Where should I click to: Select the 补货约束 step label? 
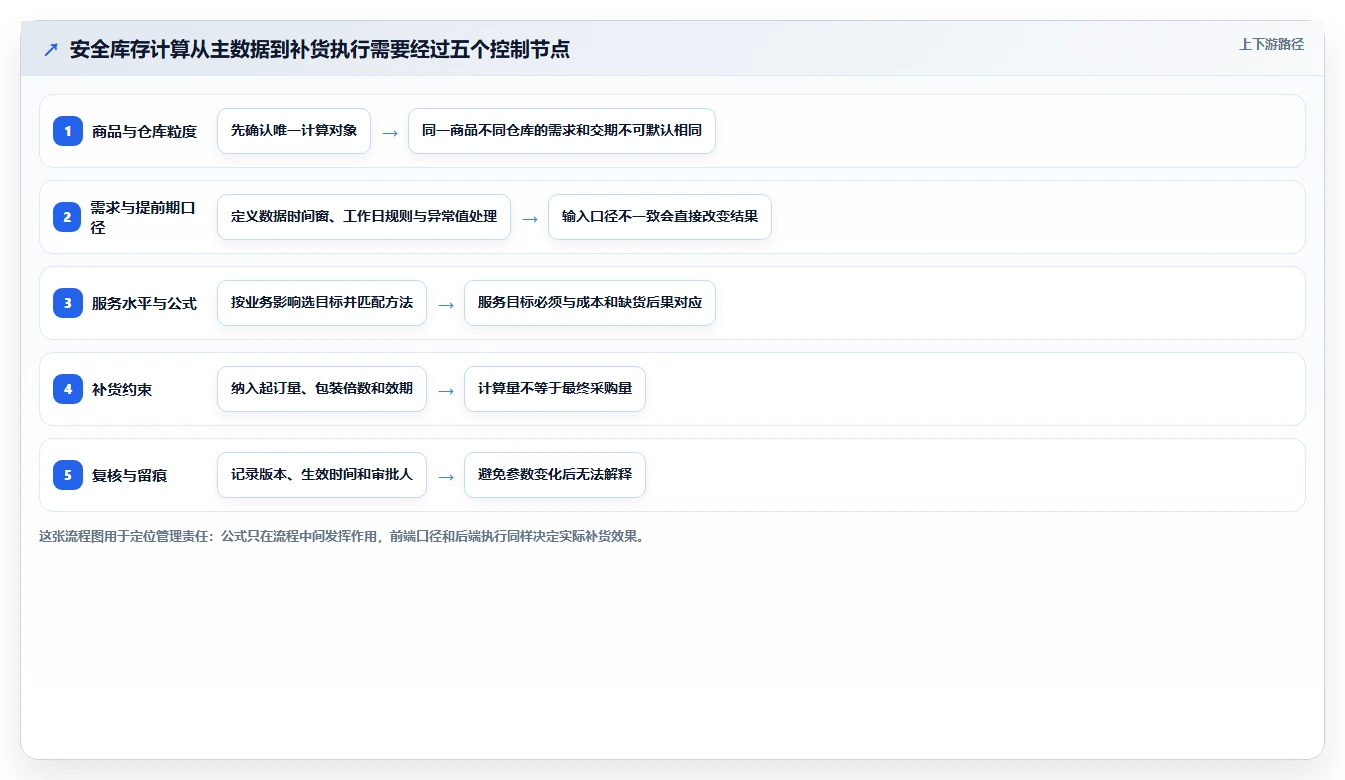122,389
